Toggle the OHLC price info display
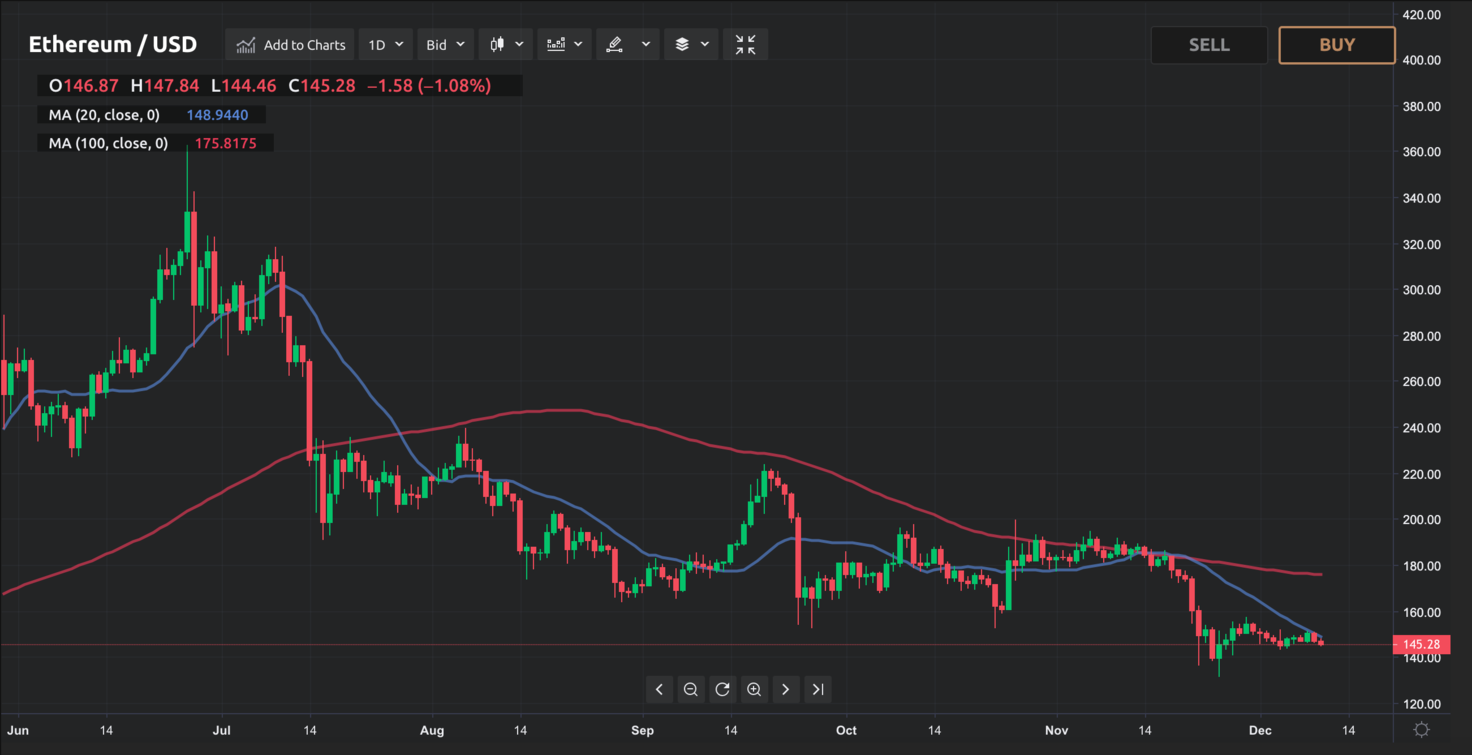1472x755 pixels. (270, 85)
